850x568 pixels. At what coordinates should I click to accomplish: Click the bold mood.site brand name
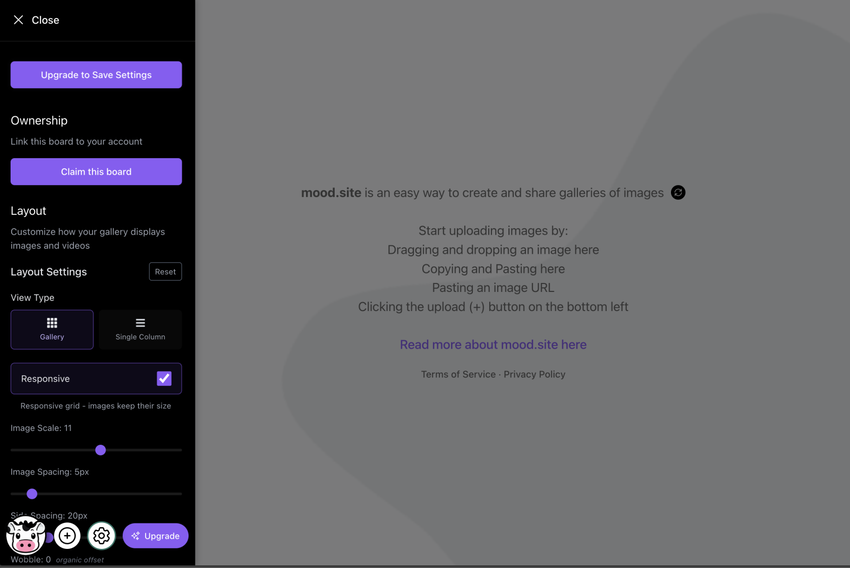coord(331,193)
